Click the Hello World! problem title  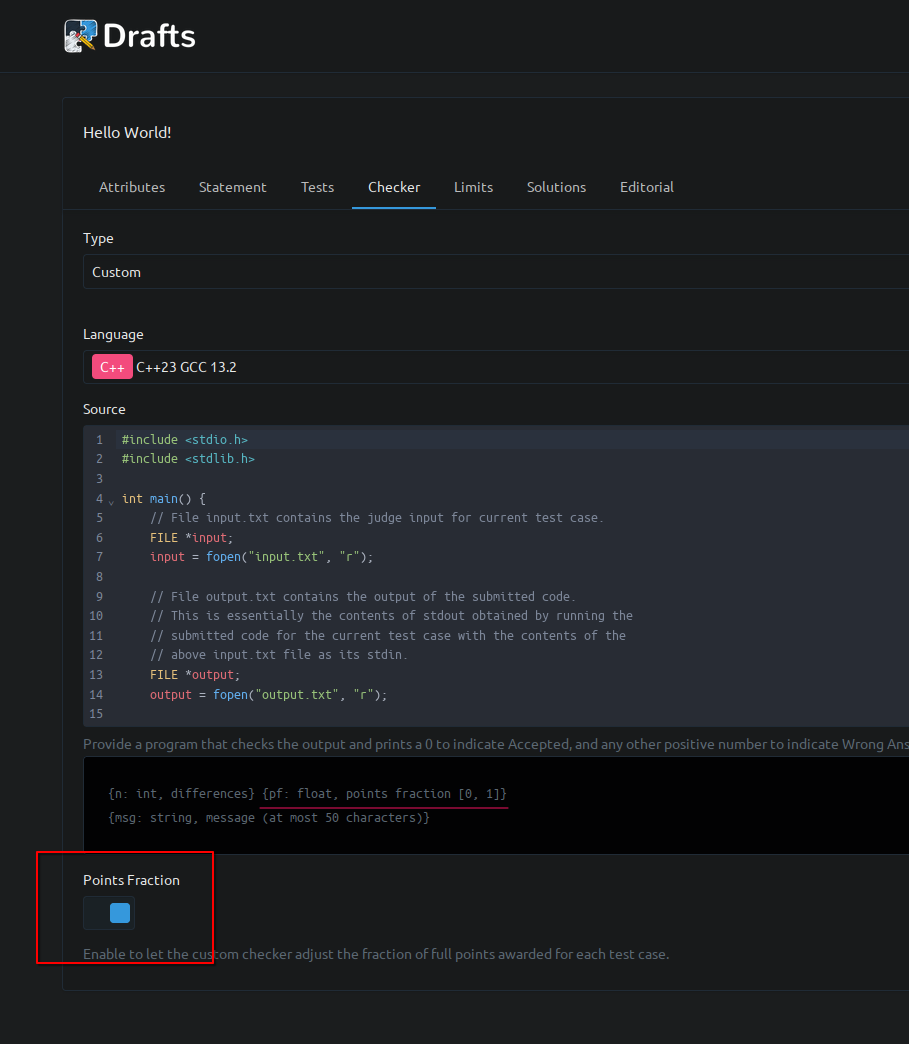click(x=127, y=132)
